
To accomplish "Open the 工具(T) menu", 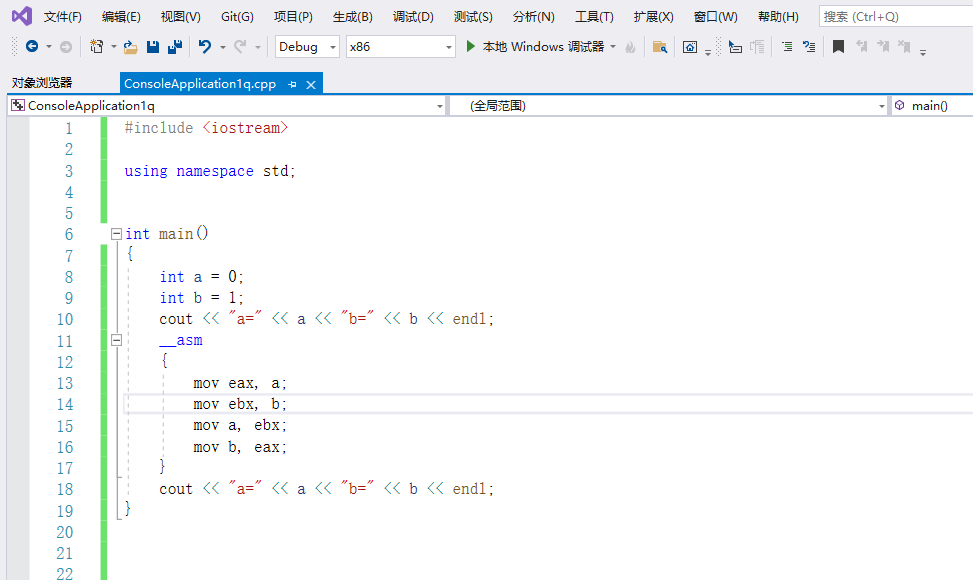I will point(596,16).
